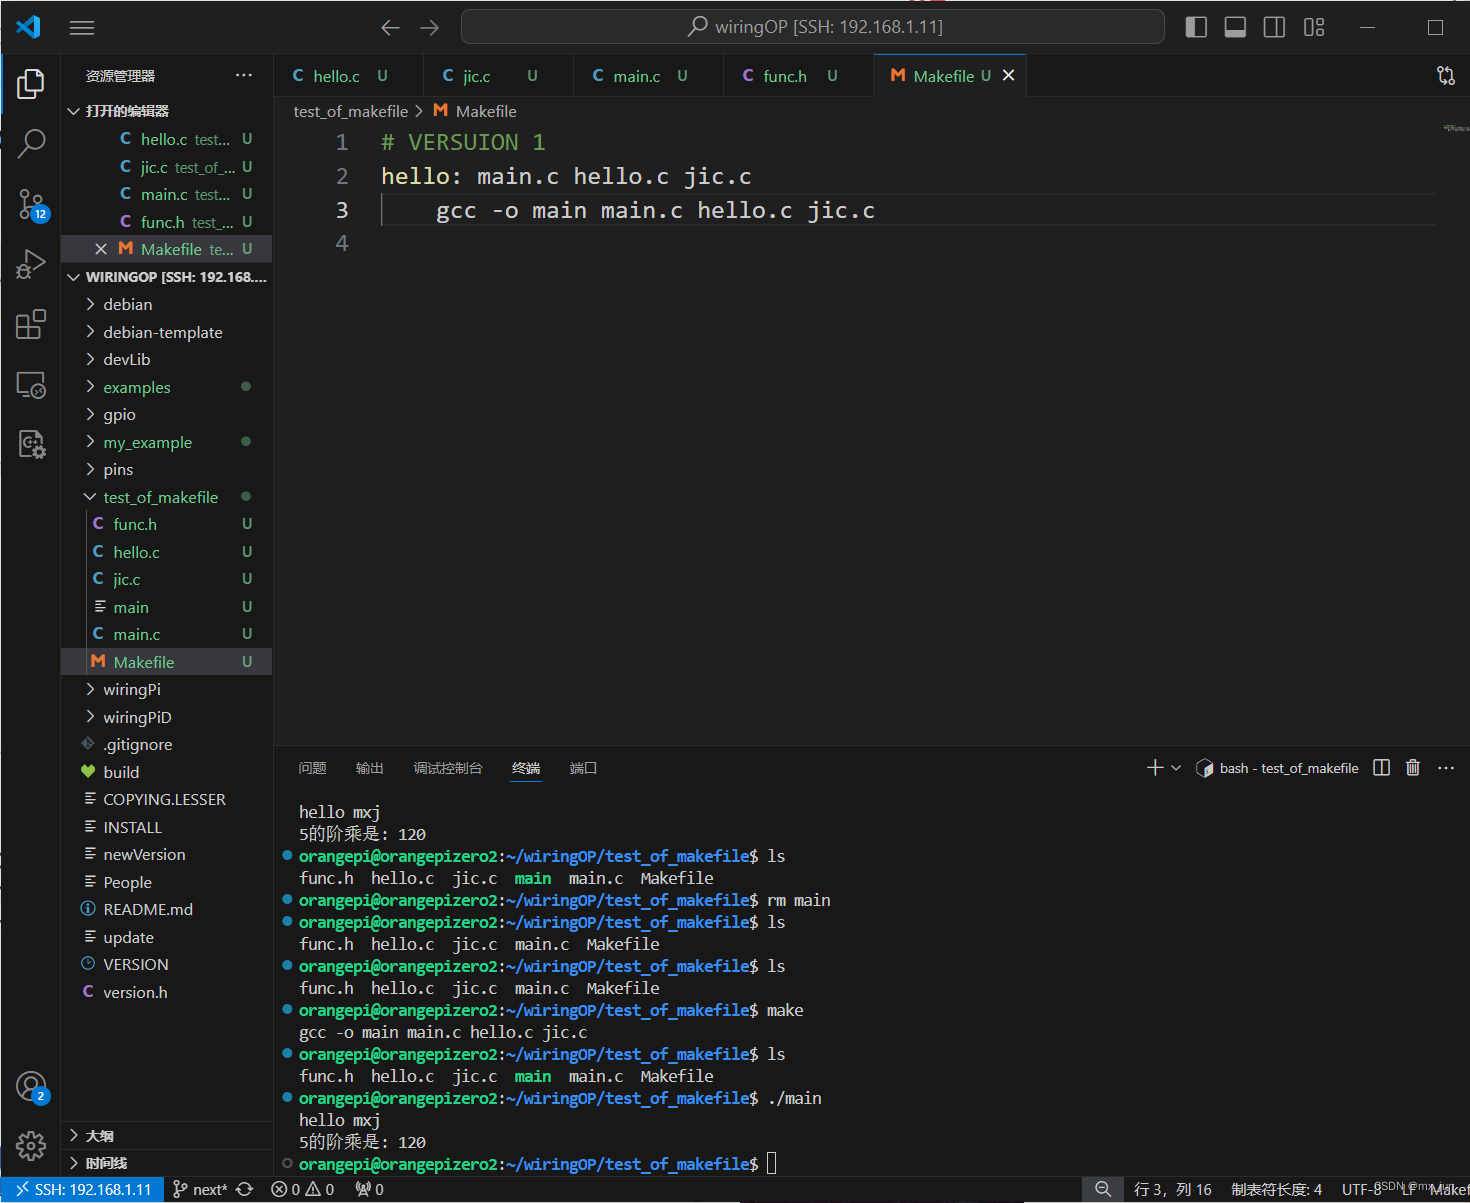
Task: Click the Accounts icon with 2 badge
Action: [x=31, y=1087]
